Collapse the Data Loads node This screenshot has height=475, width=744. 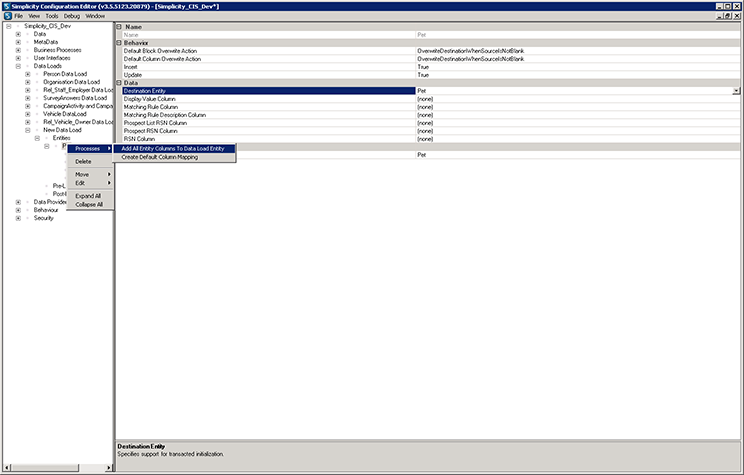point(18,66)
